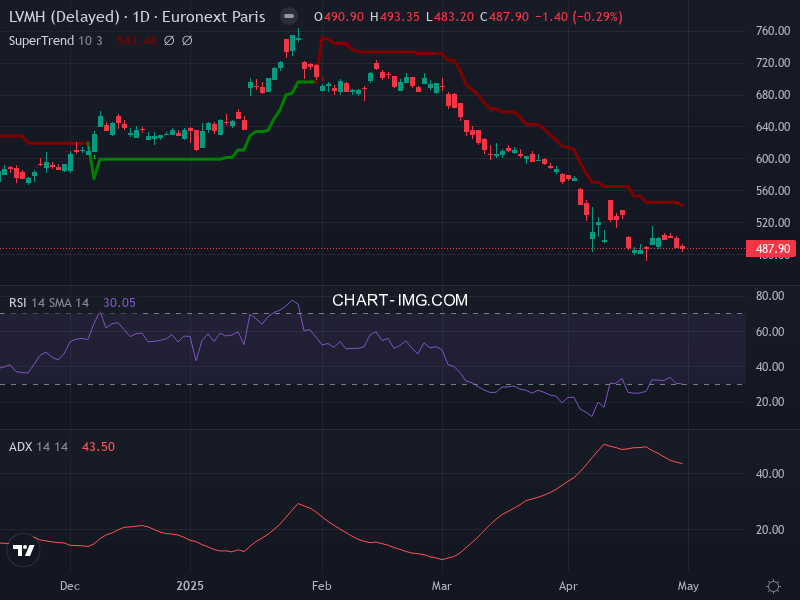The height and width of the screenshot is (600, 800).
Task: Click 520.00 on the price scale
Action: [x=773, y=222]
